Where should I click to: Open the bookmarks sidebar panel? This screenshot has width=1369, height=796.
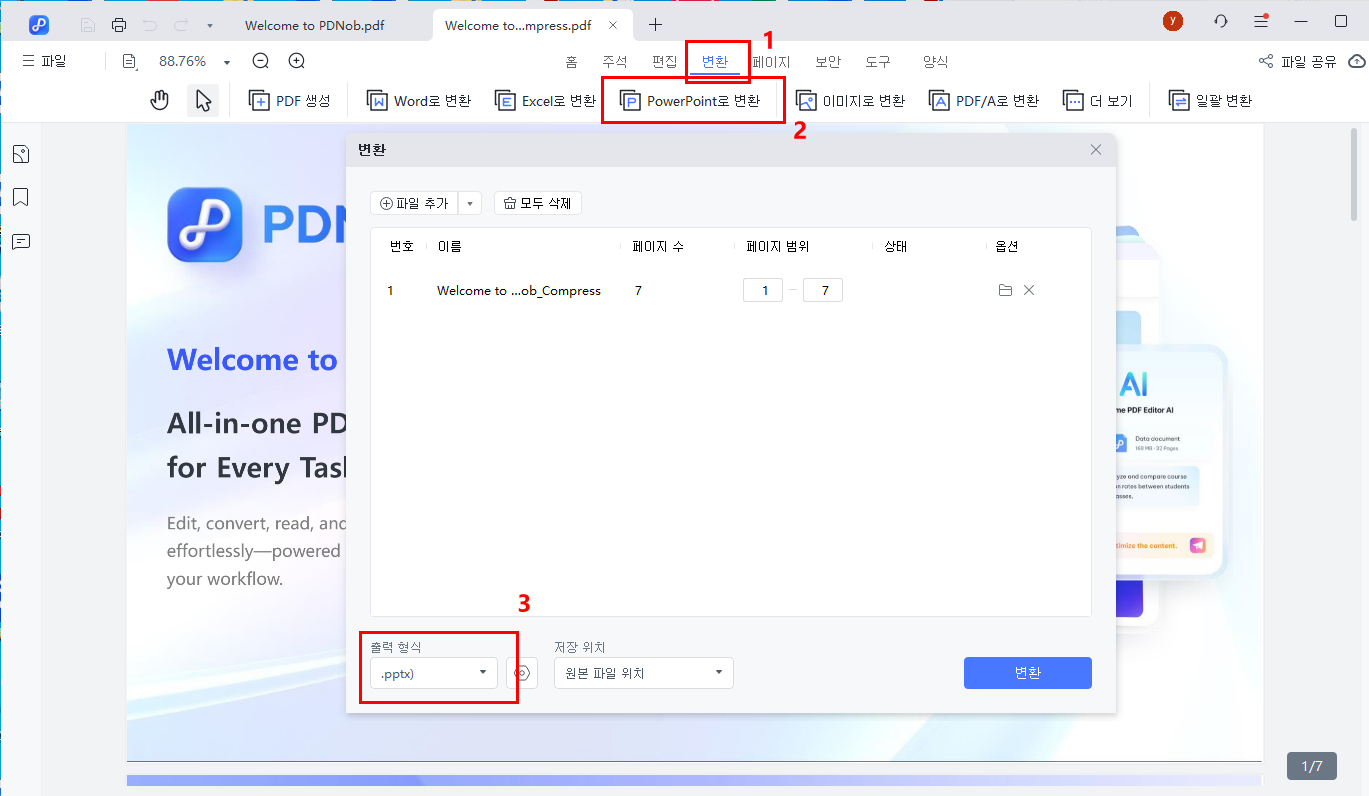click(20, 197)
